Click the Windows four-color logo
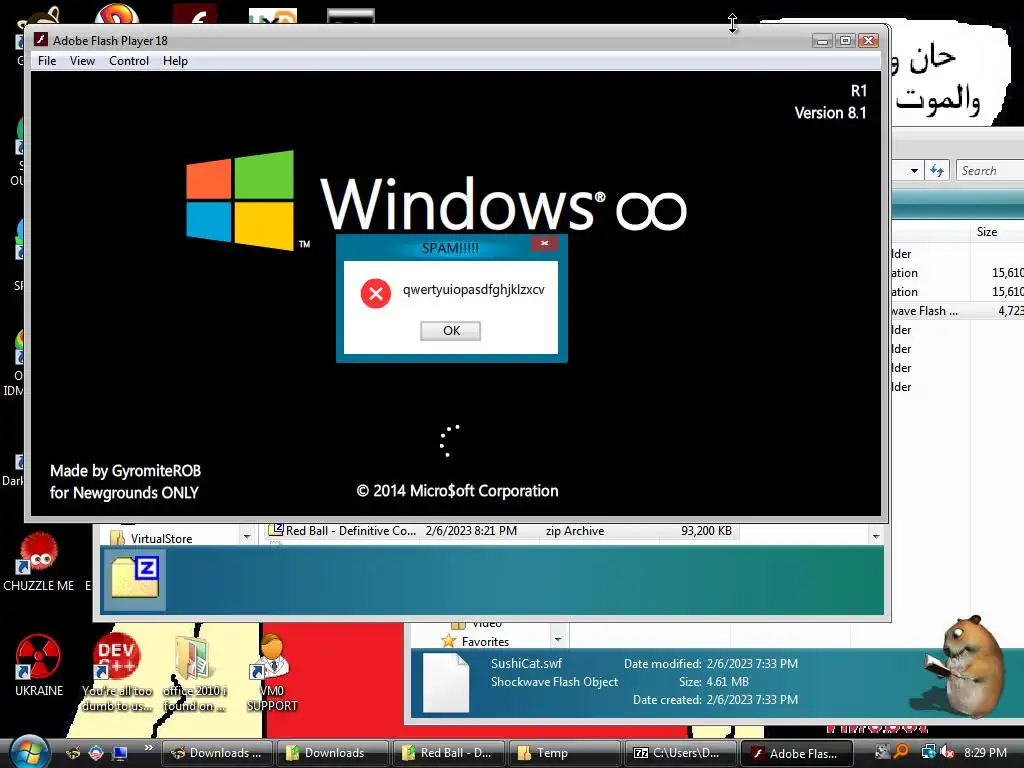 click(240, 200)
